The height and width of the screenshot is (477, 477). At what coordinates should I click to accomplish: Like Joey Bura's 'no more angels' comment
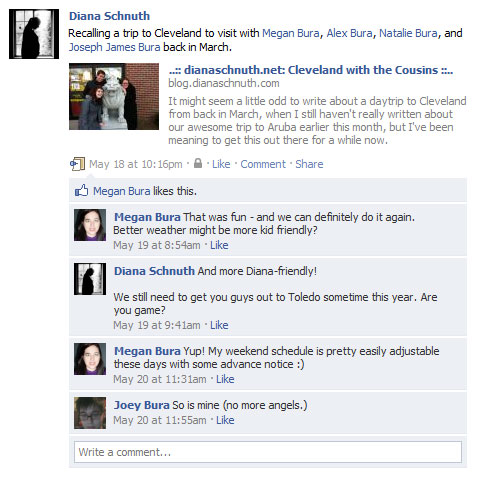tap(225, 420)
